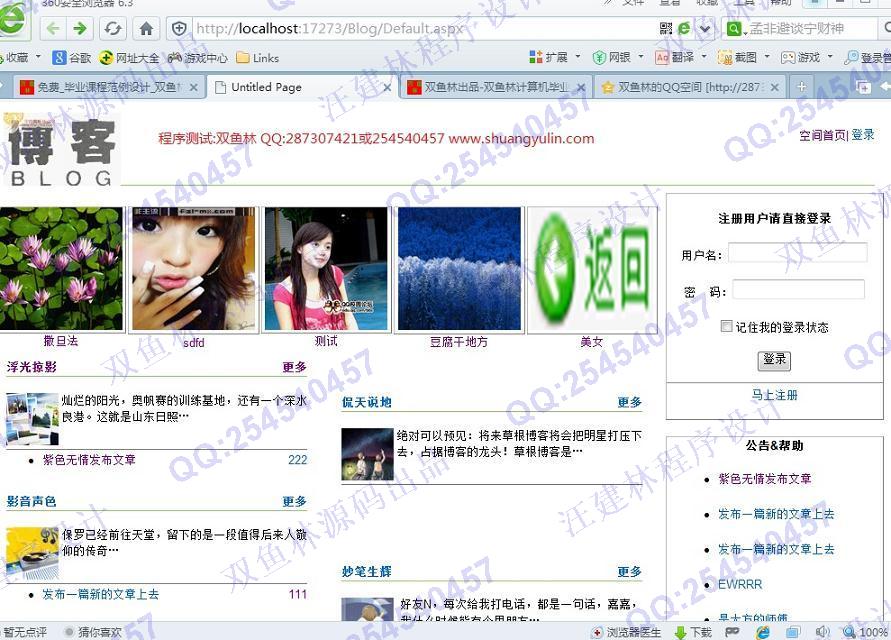Click the 密码 password input field
The height and width of the screenshot is (640, 891).
pos(798,290)
